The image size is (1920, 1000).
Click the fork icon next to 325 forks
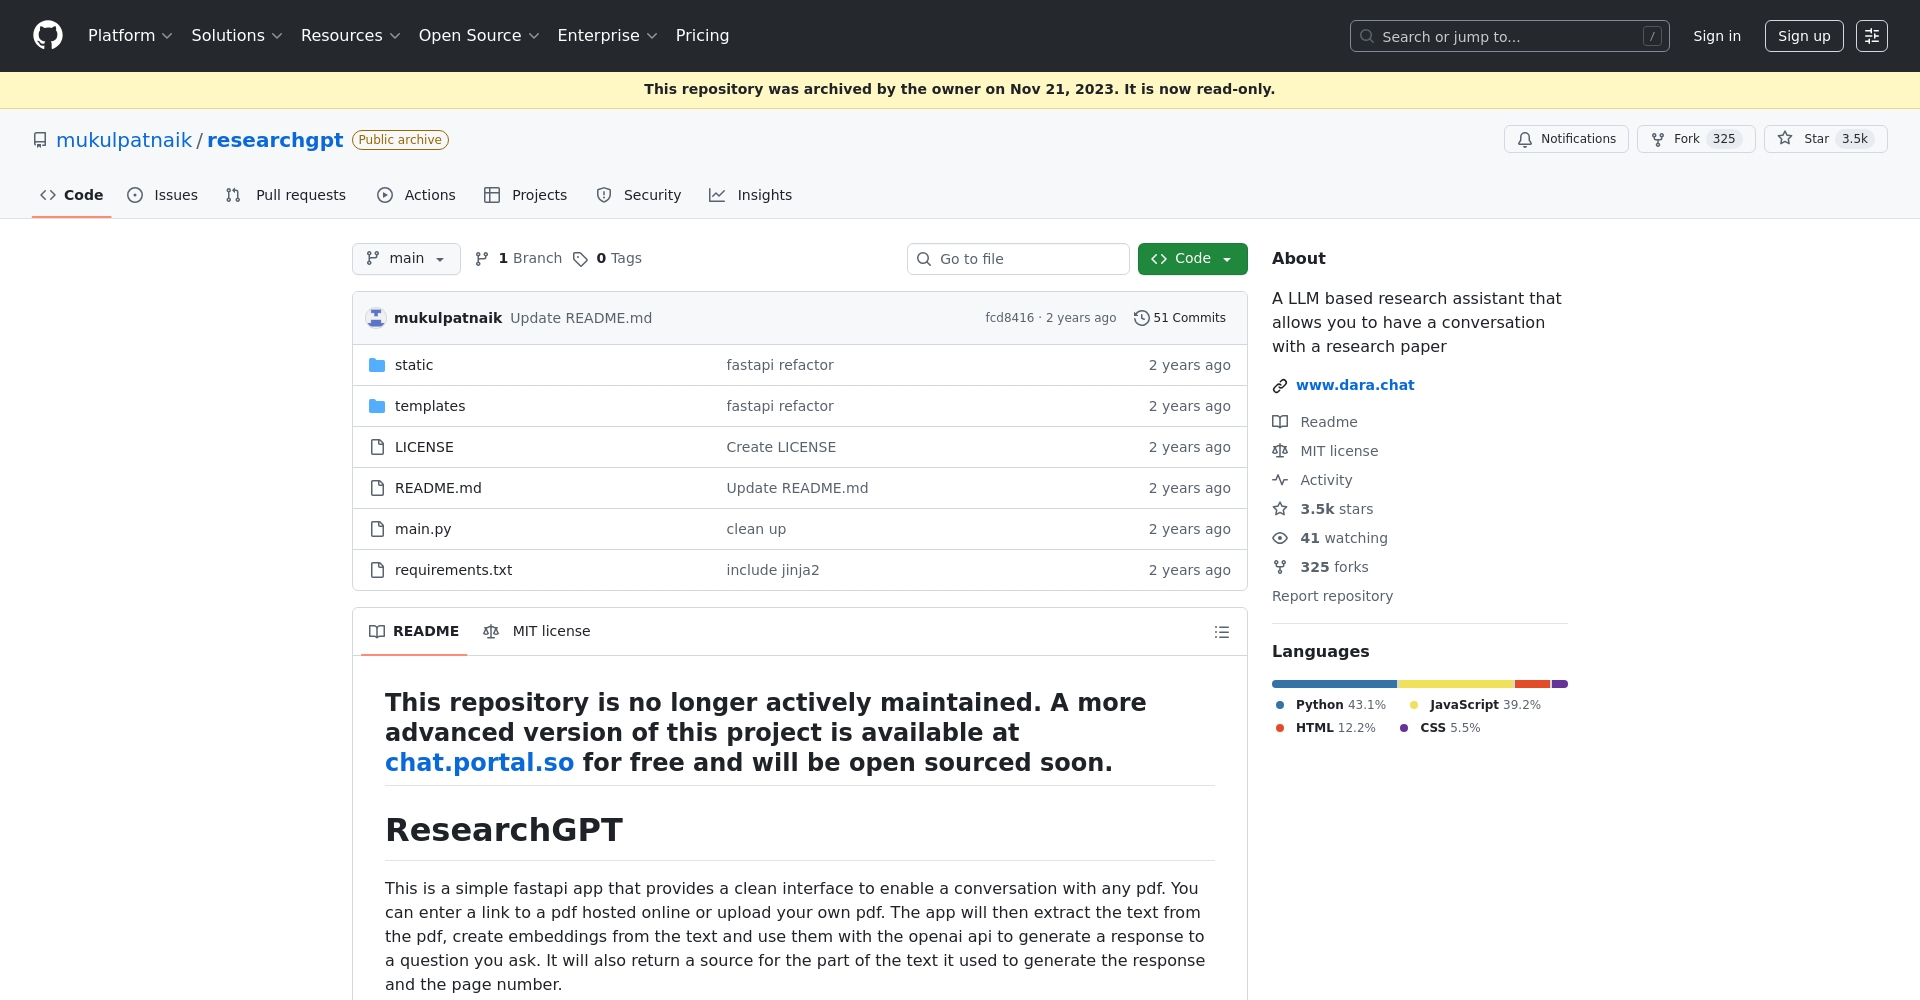pyautogui.click(x=1281, y=567)
